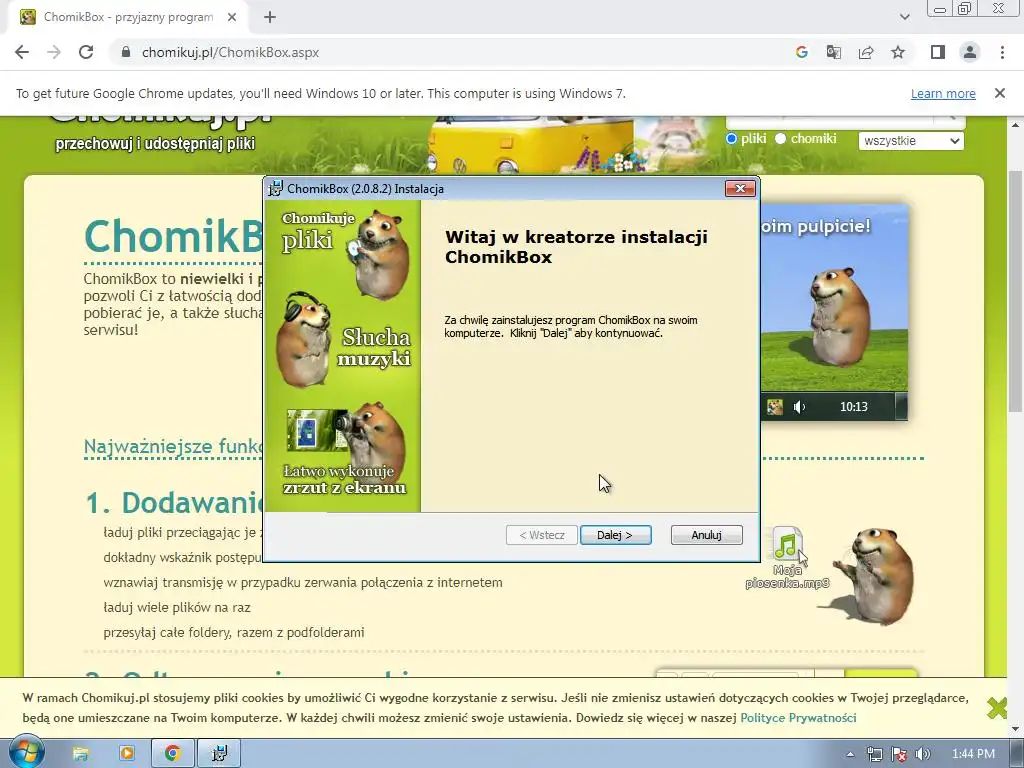Screen dimensions: 1024x768
Task: Select the ChomikBox - przyjazny program tab
Action: [128, 18]
